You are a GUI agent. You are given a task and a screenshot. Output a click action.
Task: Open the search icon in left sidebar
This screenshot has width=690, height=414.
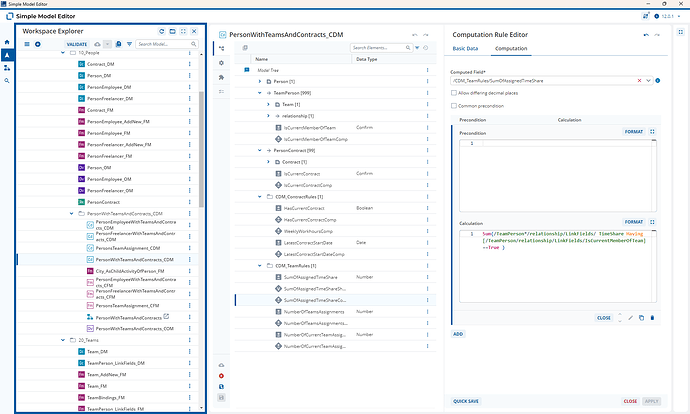(x=7, y=81)
